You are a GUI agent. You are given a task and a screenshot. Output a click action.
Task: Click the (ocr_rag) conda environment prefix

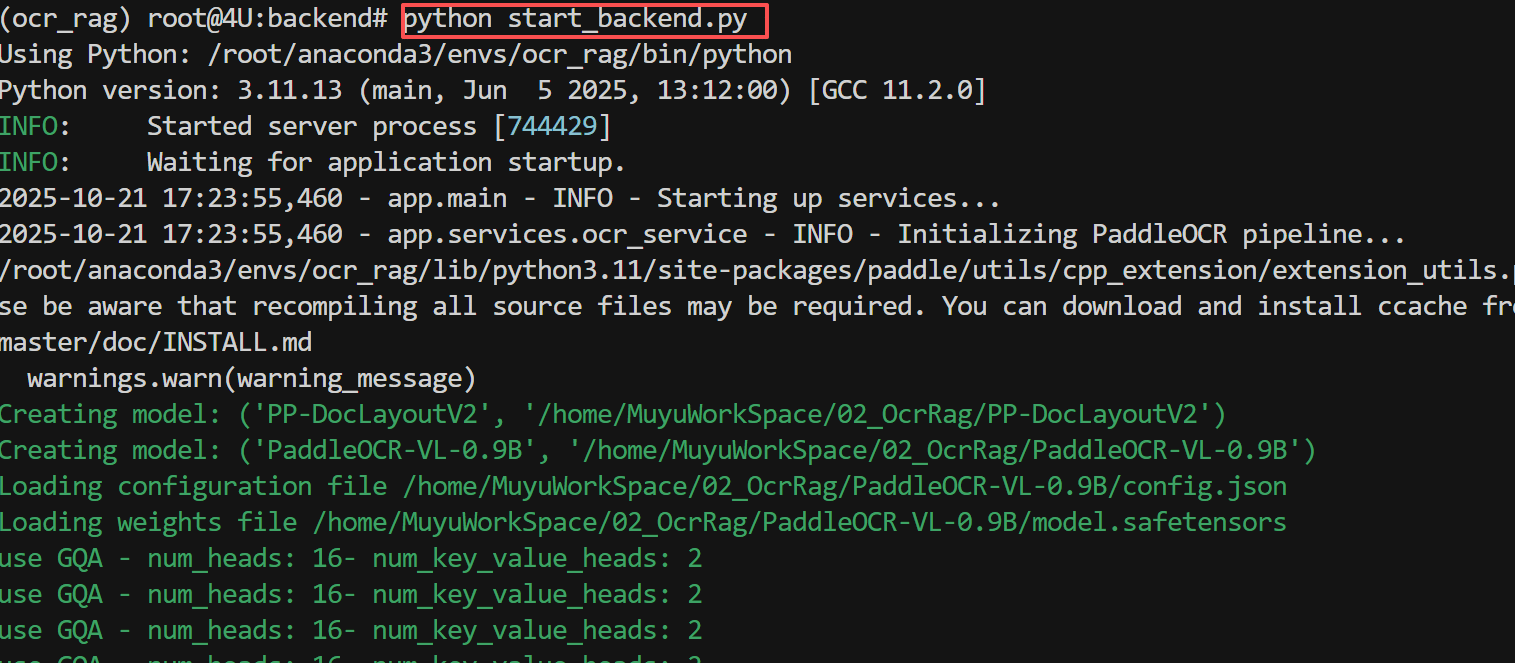pos(67,18)
